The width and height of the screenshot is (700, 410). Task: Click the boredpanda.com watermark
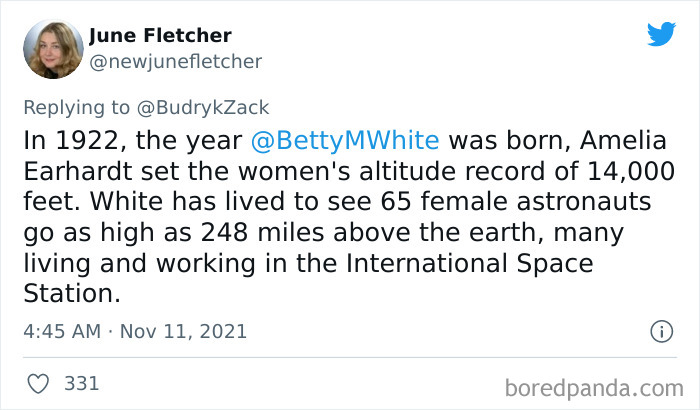pos(586,384)
